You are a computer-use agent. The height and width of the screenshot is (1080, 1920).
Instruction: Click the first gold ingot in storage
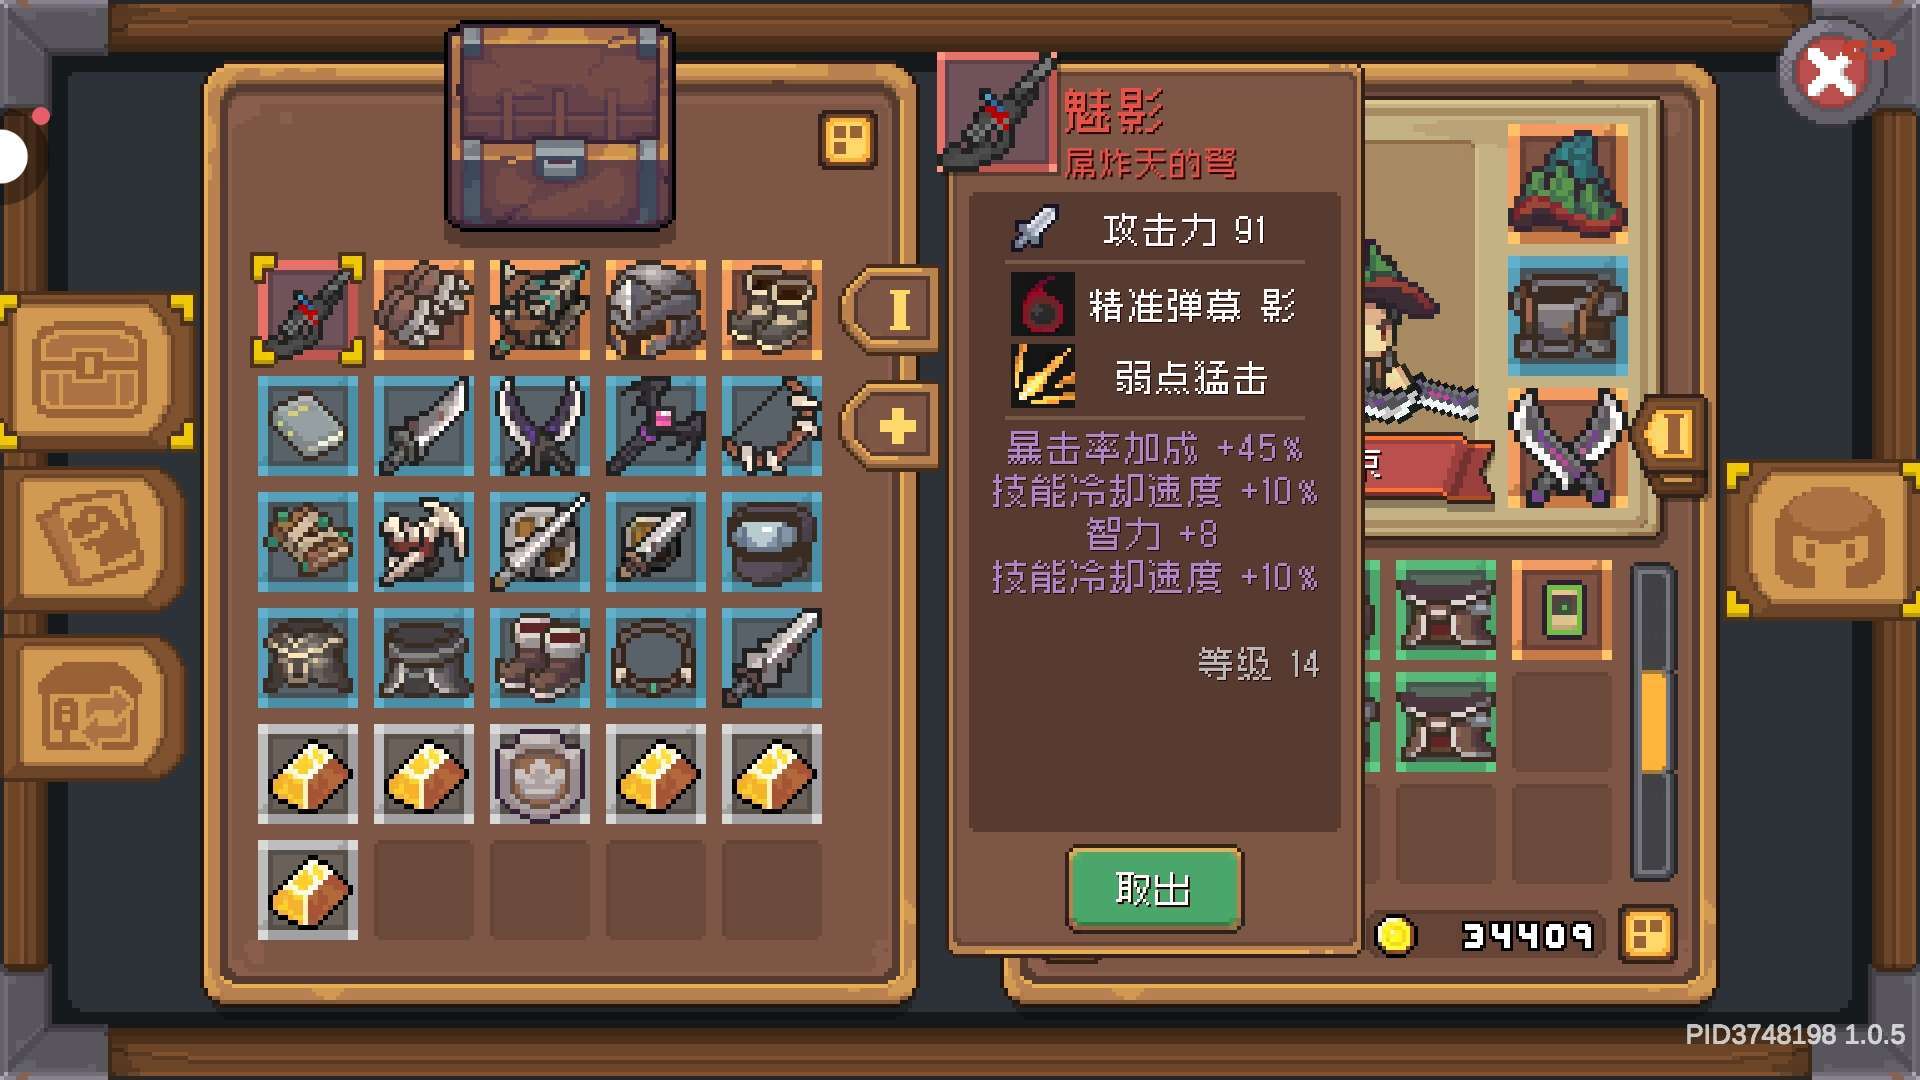click(308, 774)
